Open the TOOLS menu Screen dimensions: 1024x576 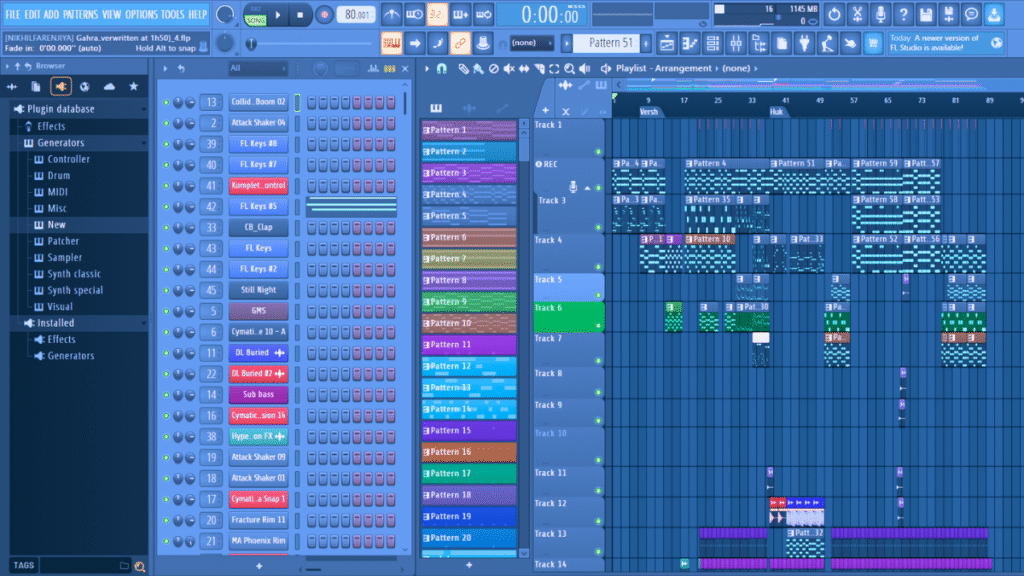172,14
